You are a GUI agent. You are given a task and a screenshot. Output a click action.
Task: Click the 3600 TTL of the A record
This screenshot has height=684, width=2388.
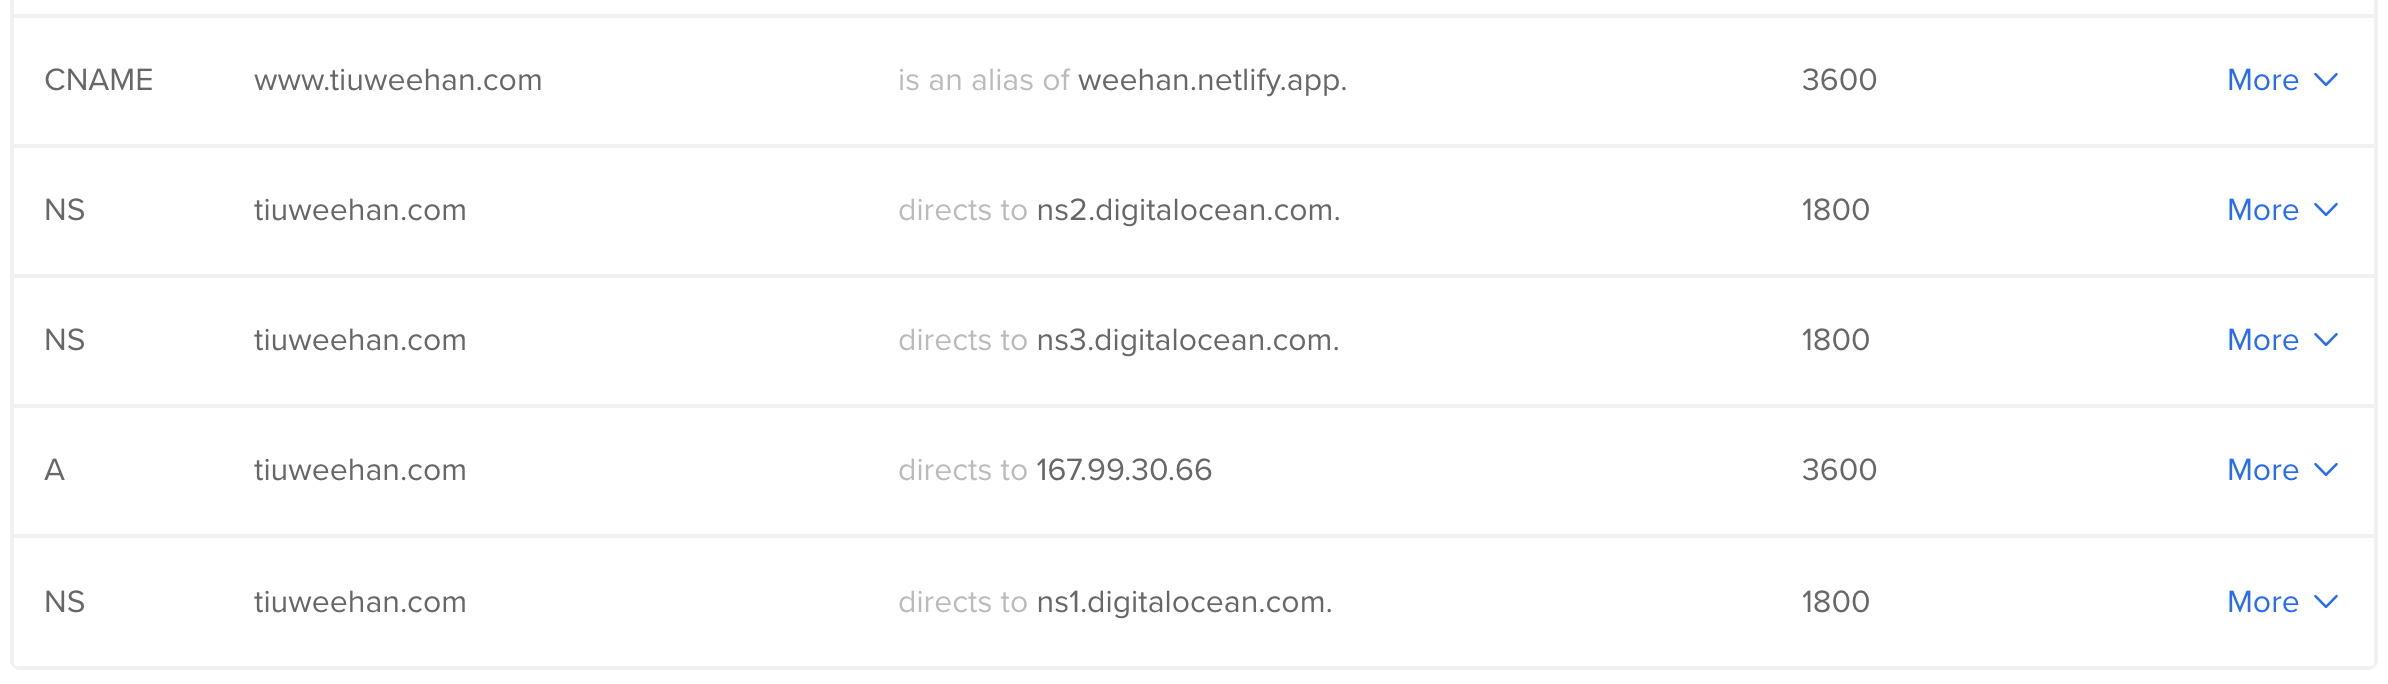click(1839, 470)
